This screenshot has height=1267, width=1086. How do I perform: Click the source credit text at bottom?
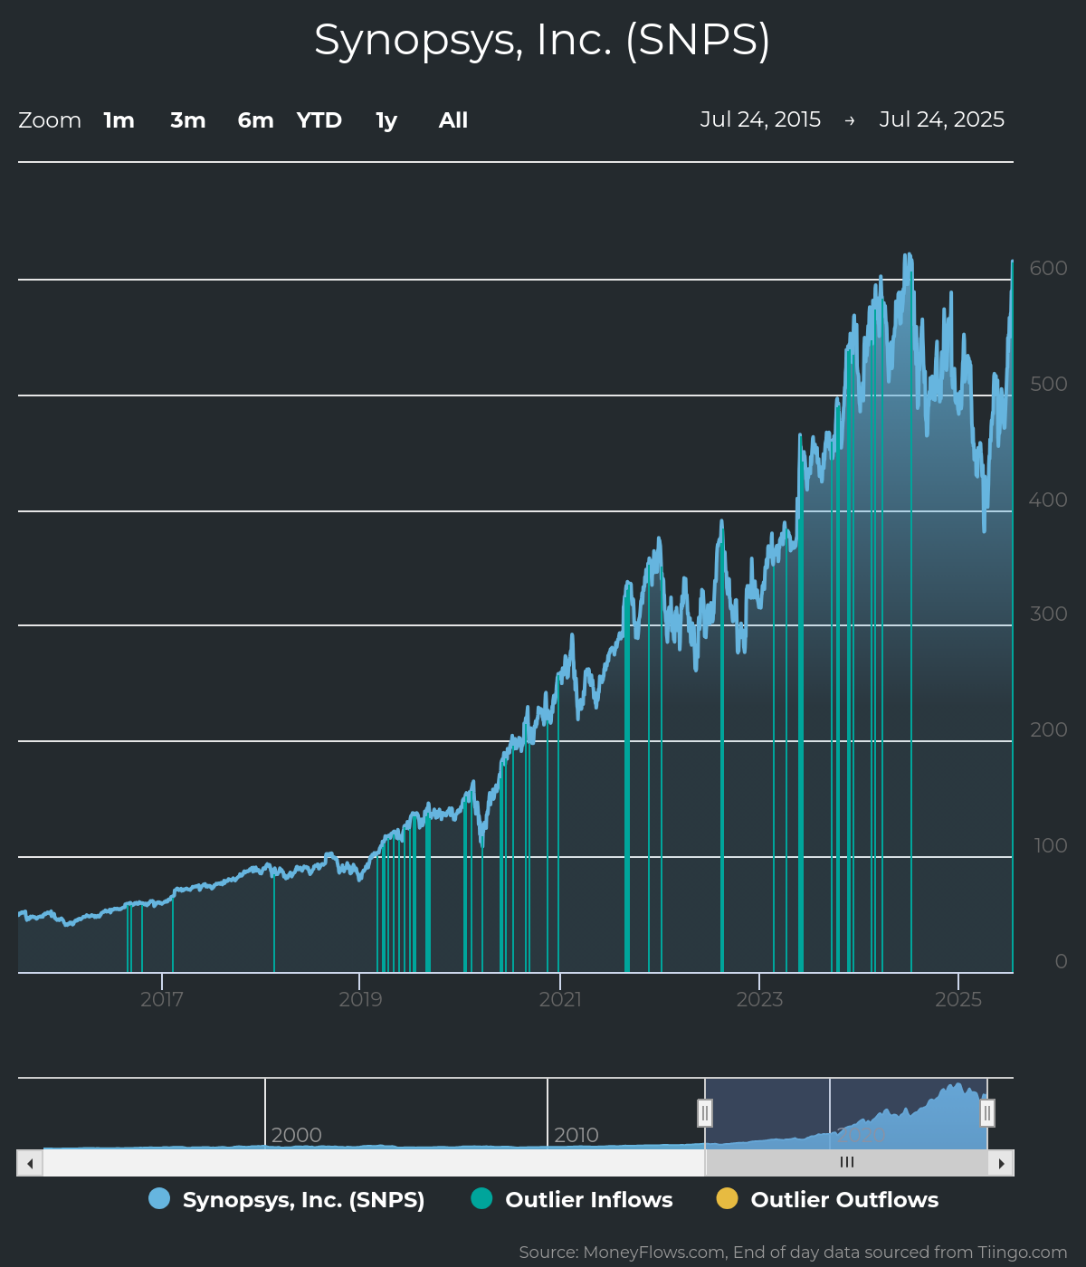(793, 1252)
